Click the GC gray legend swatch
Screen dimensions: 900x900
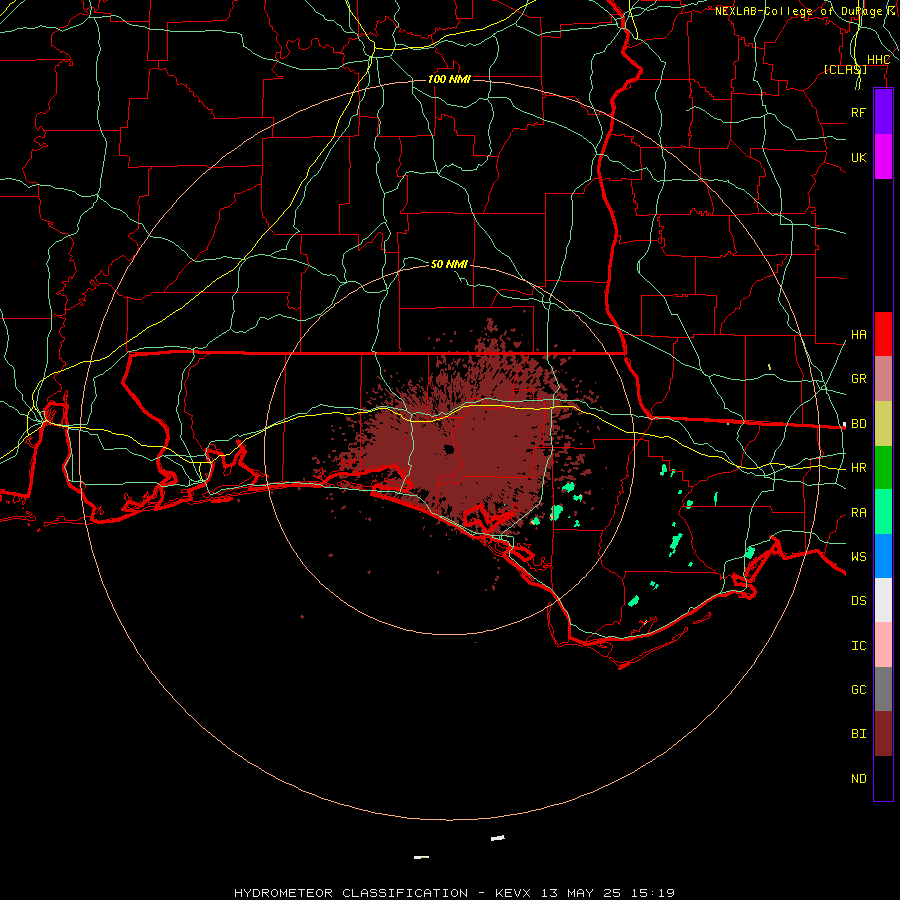883,689
